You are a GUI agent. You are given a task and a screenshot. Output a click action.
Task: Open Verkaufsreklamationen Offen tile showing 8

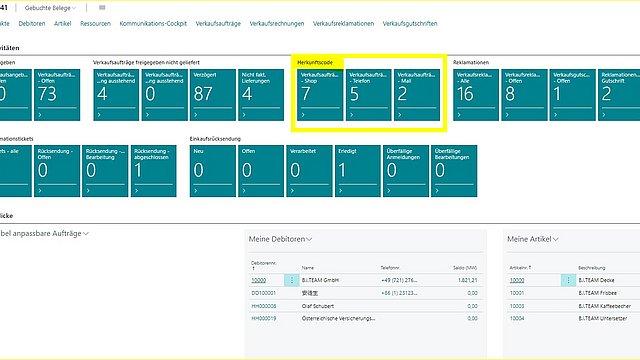coord(524,95)
